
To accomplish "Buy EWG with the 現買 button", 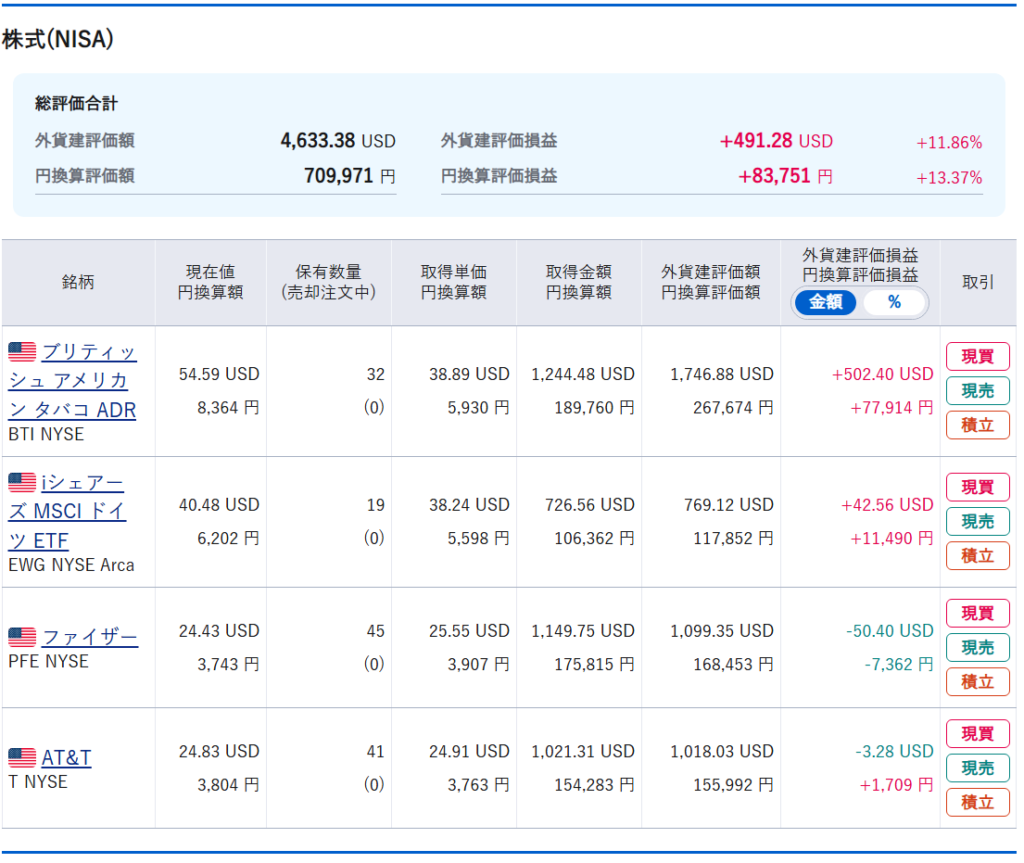I will (x=977, y=487).
